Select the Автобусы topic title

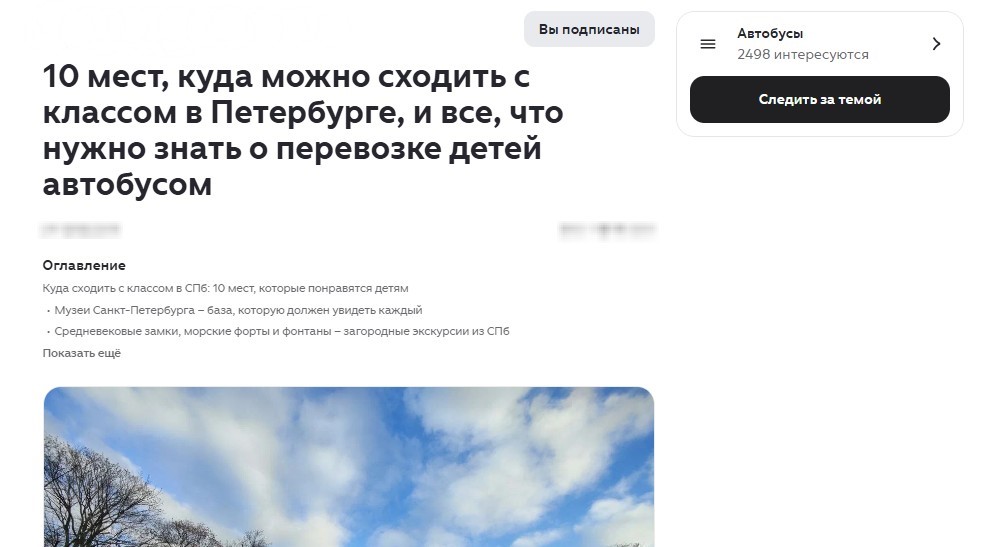770,33
